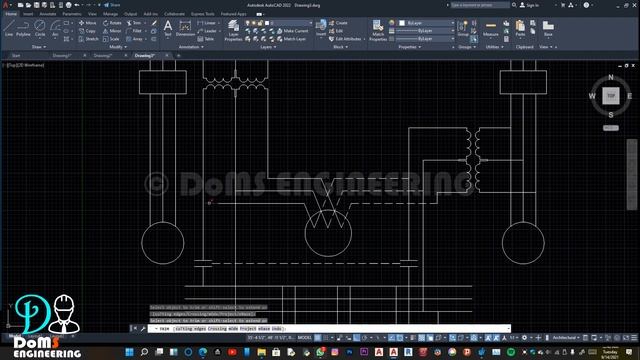The width and height of the screenshot is (640, 360).
Task: Open taskbar search
Action: click(144, 352)
